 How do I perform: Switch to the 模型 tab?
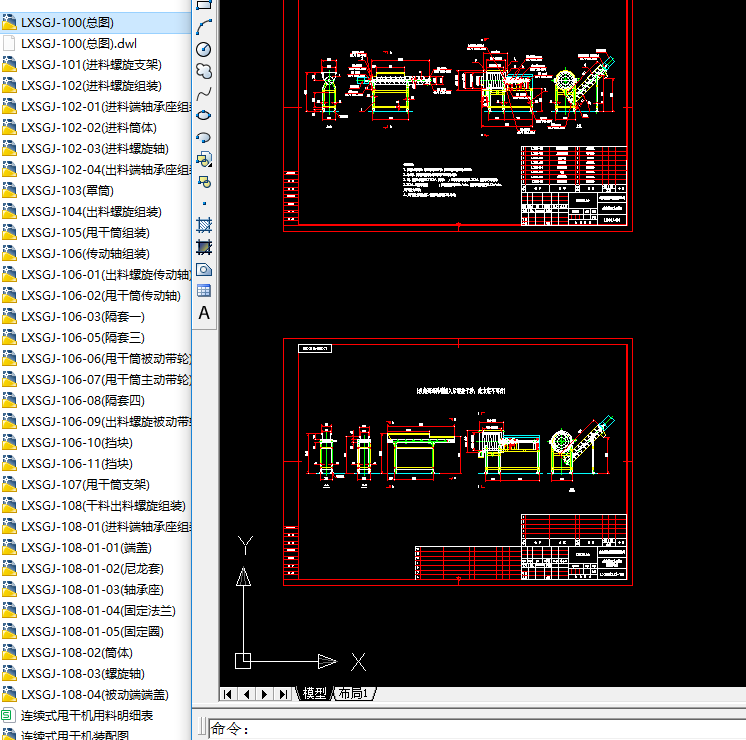tap(314, 694)
